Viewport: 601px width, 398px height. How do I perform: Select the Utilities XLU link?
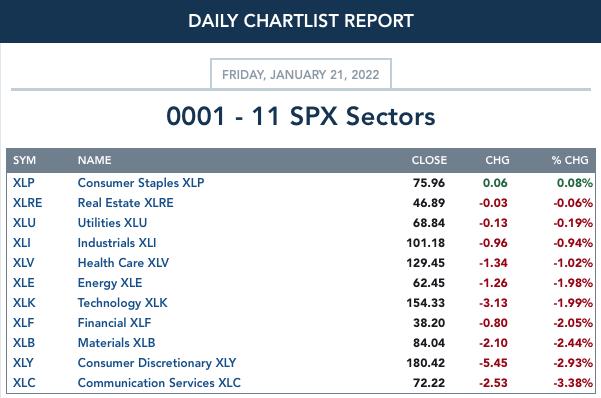pos(112,223)
